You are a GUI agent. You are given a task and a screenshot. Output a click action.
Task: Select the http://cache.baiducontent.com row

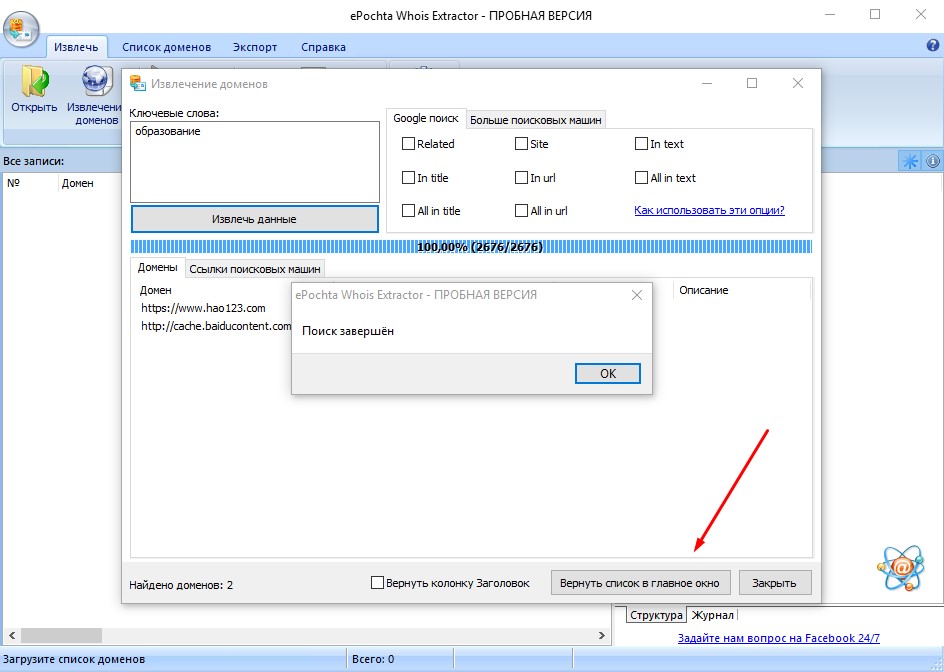click(x=216, y=326)
